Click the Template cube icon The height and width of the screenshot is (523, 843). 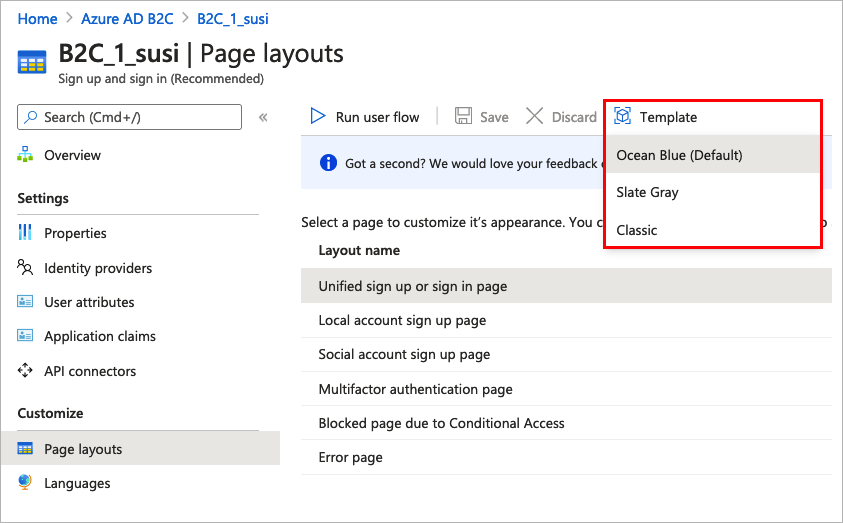tap(623, 117)
